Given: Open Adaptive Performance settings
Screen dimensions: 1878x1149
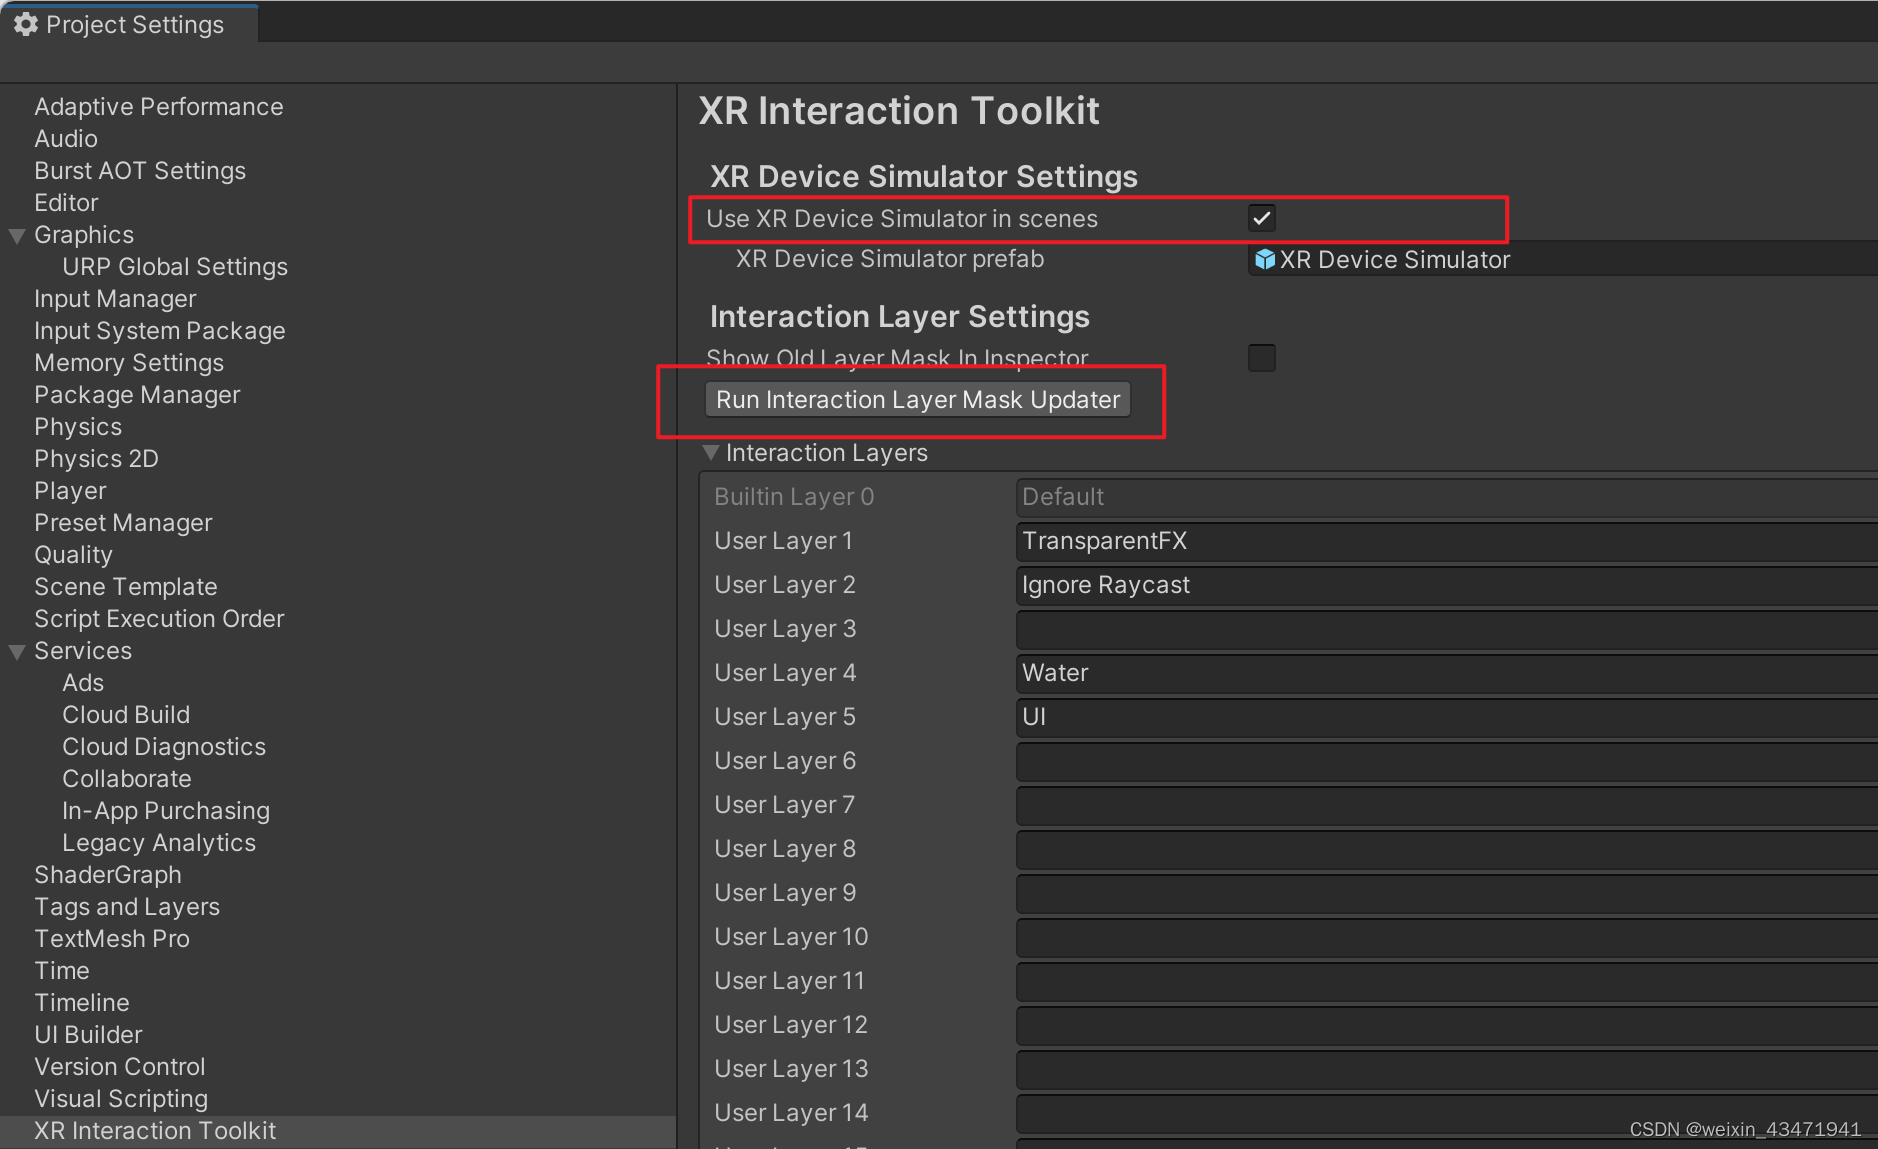Looking at the screenshot, I should tap(159, 107).
